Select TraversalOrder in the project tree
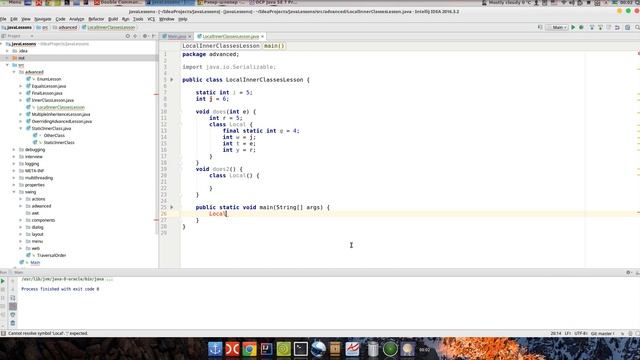The image size is (640, 360). [51, 256]
